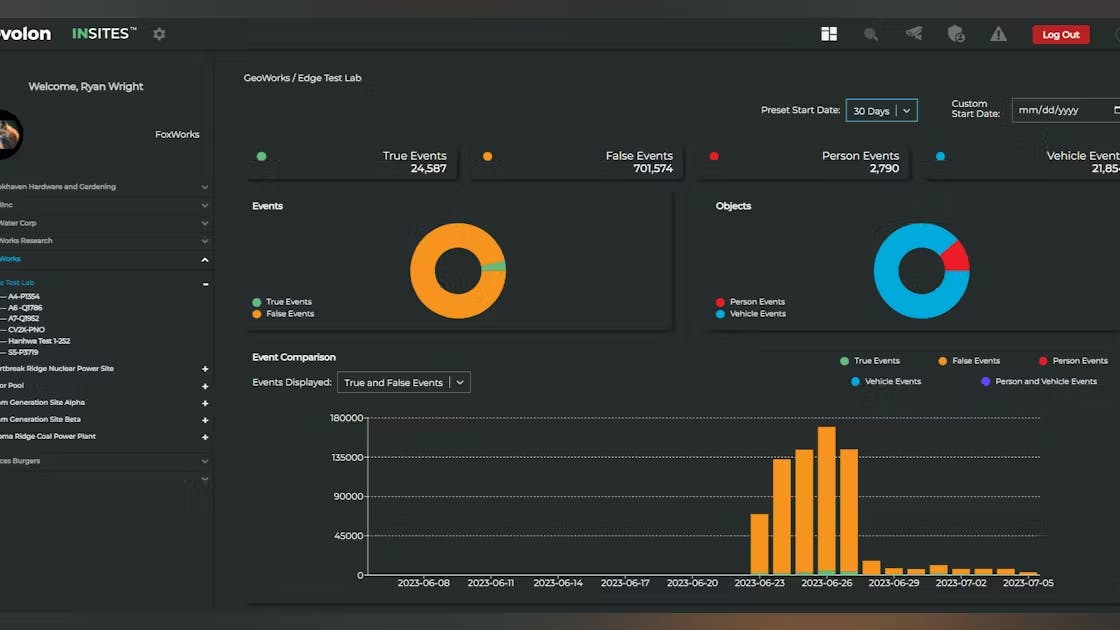
Task: Select camera A4-P1354 in site tree
Action: [x=24, y=297]
